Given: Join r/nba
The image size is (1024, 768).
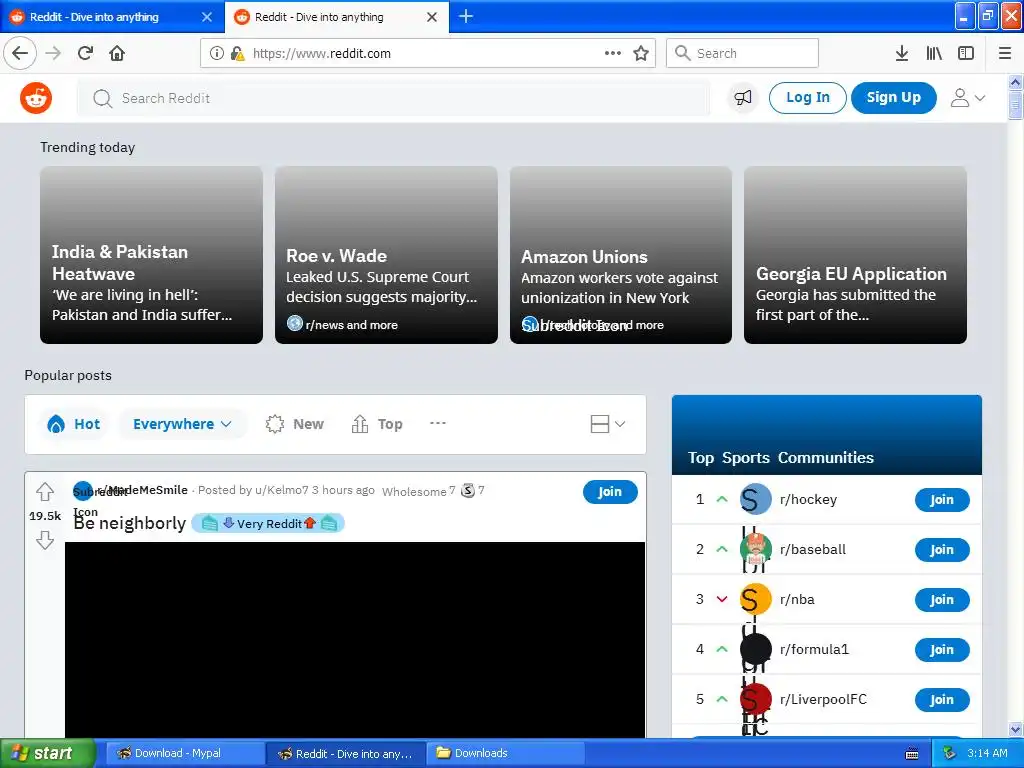Looking at the screenshot, I should point(942,600).
